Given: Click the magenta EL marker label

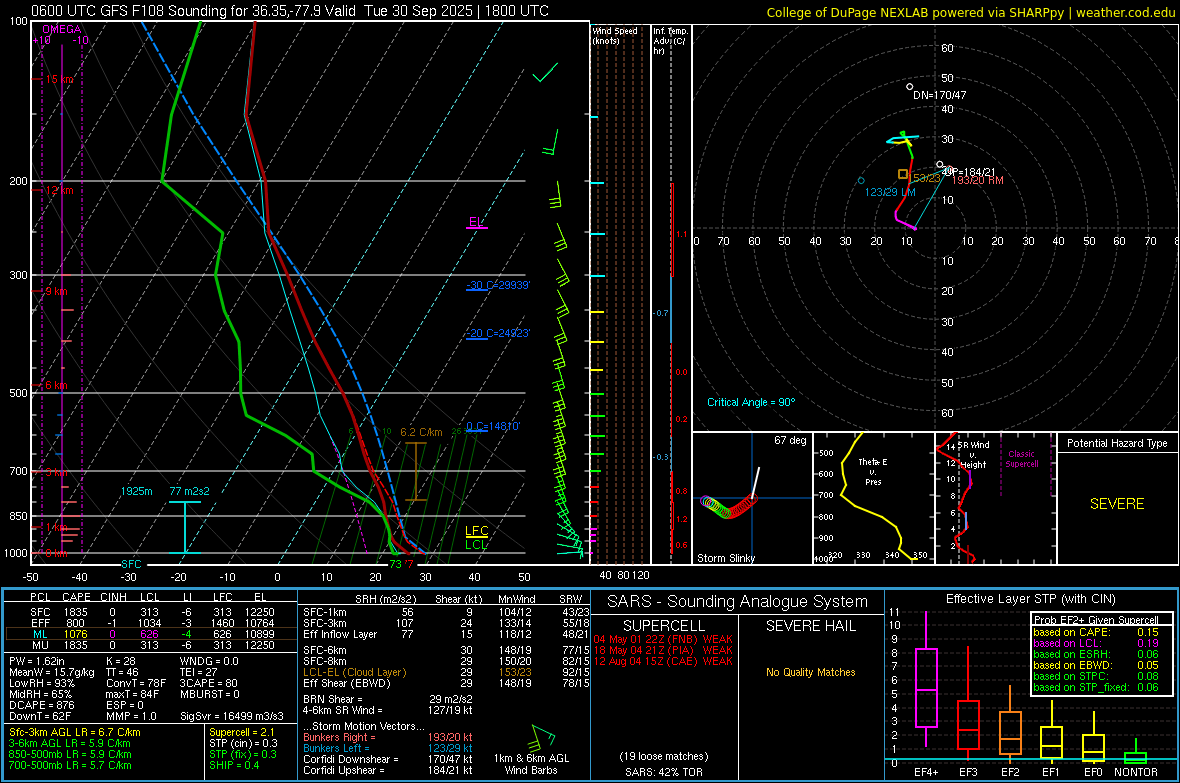Looking at the screenshot, I should point(476,221).
